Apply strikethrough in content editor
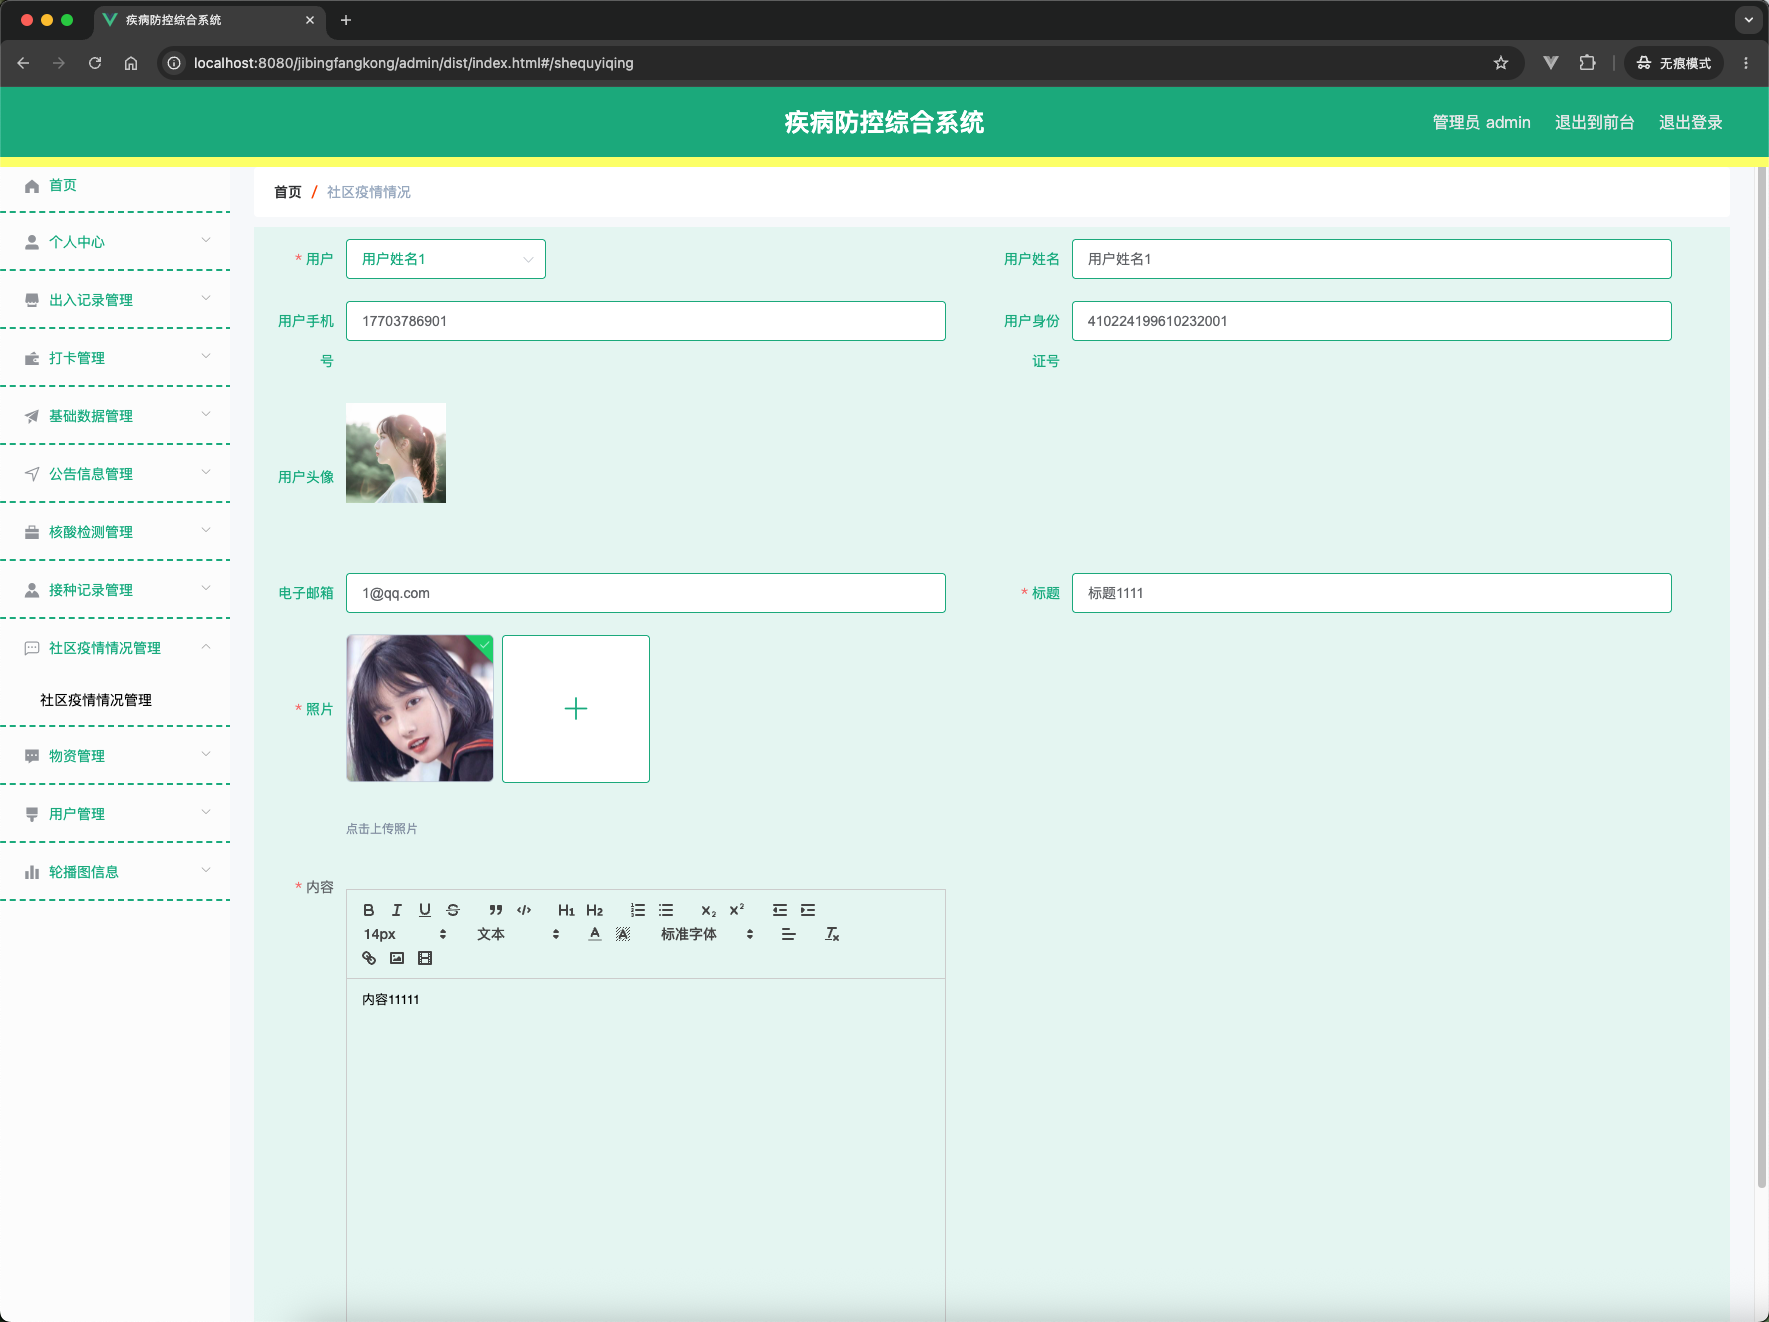Image resolution: width=1769 pixels, height=1322 pixels. coord(453,910)
